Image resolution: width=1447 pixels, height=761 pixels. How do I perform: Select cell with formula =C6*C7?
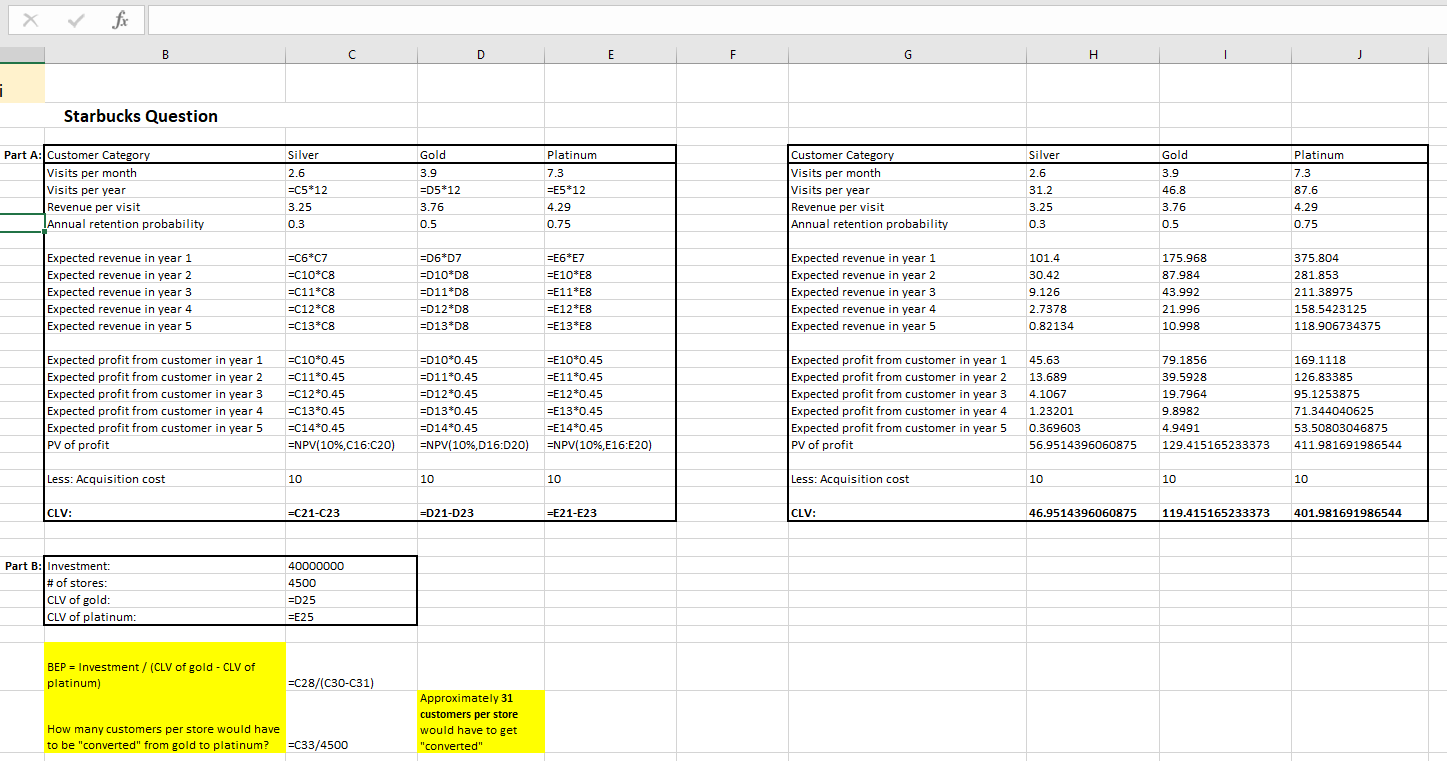[351, 258]
